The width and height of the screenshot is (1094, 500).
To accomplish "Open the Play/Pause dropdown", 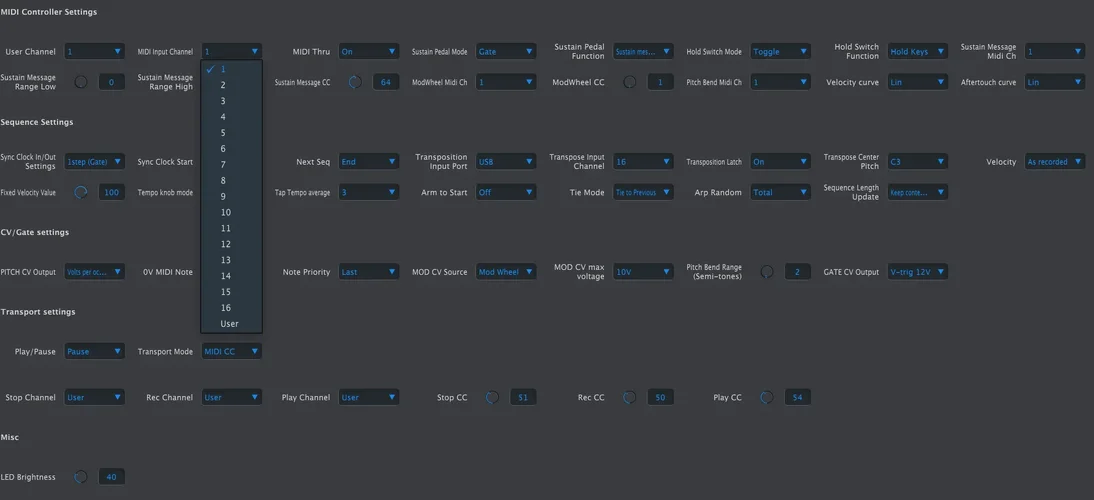I will [95, 351].
